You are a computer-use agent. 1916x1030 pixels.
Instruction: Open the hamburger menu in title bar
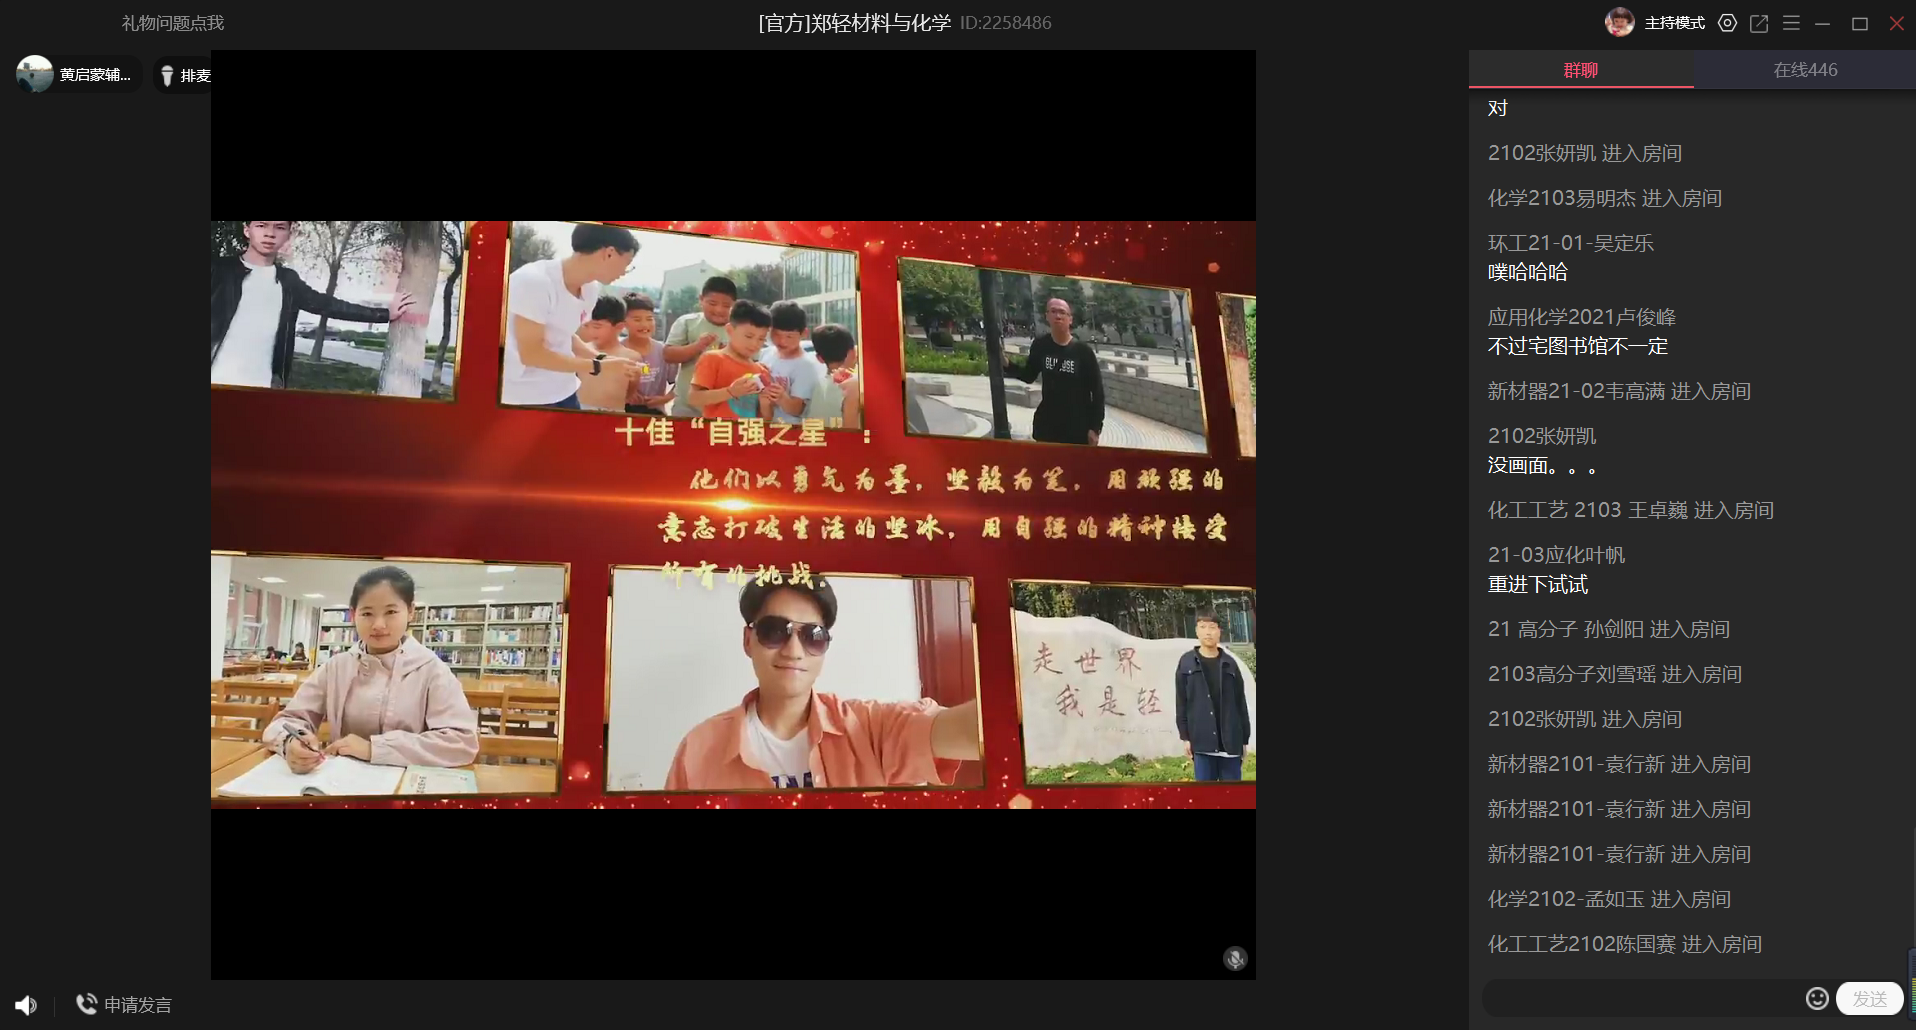click(1791, 23)
